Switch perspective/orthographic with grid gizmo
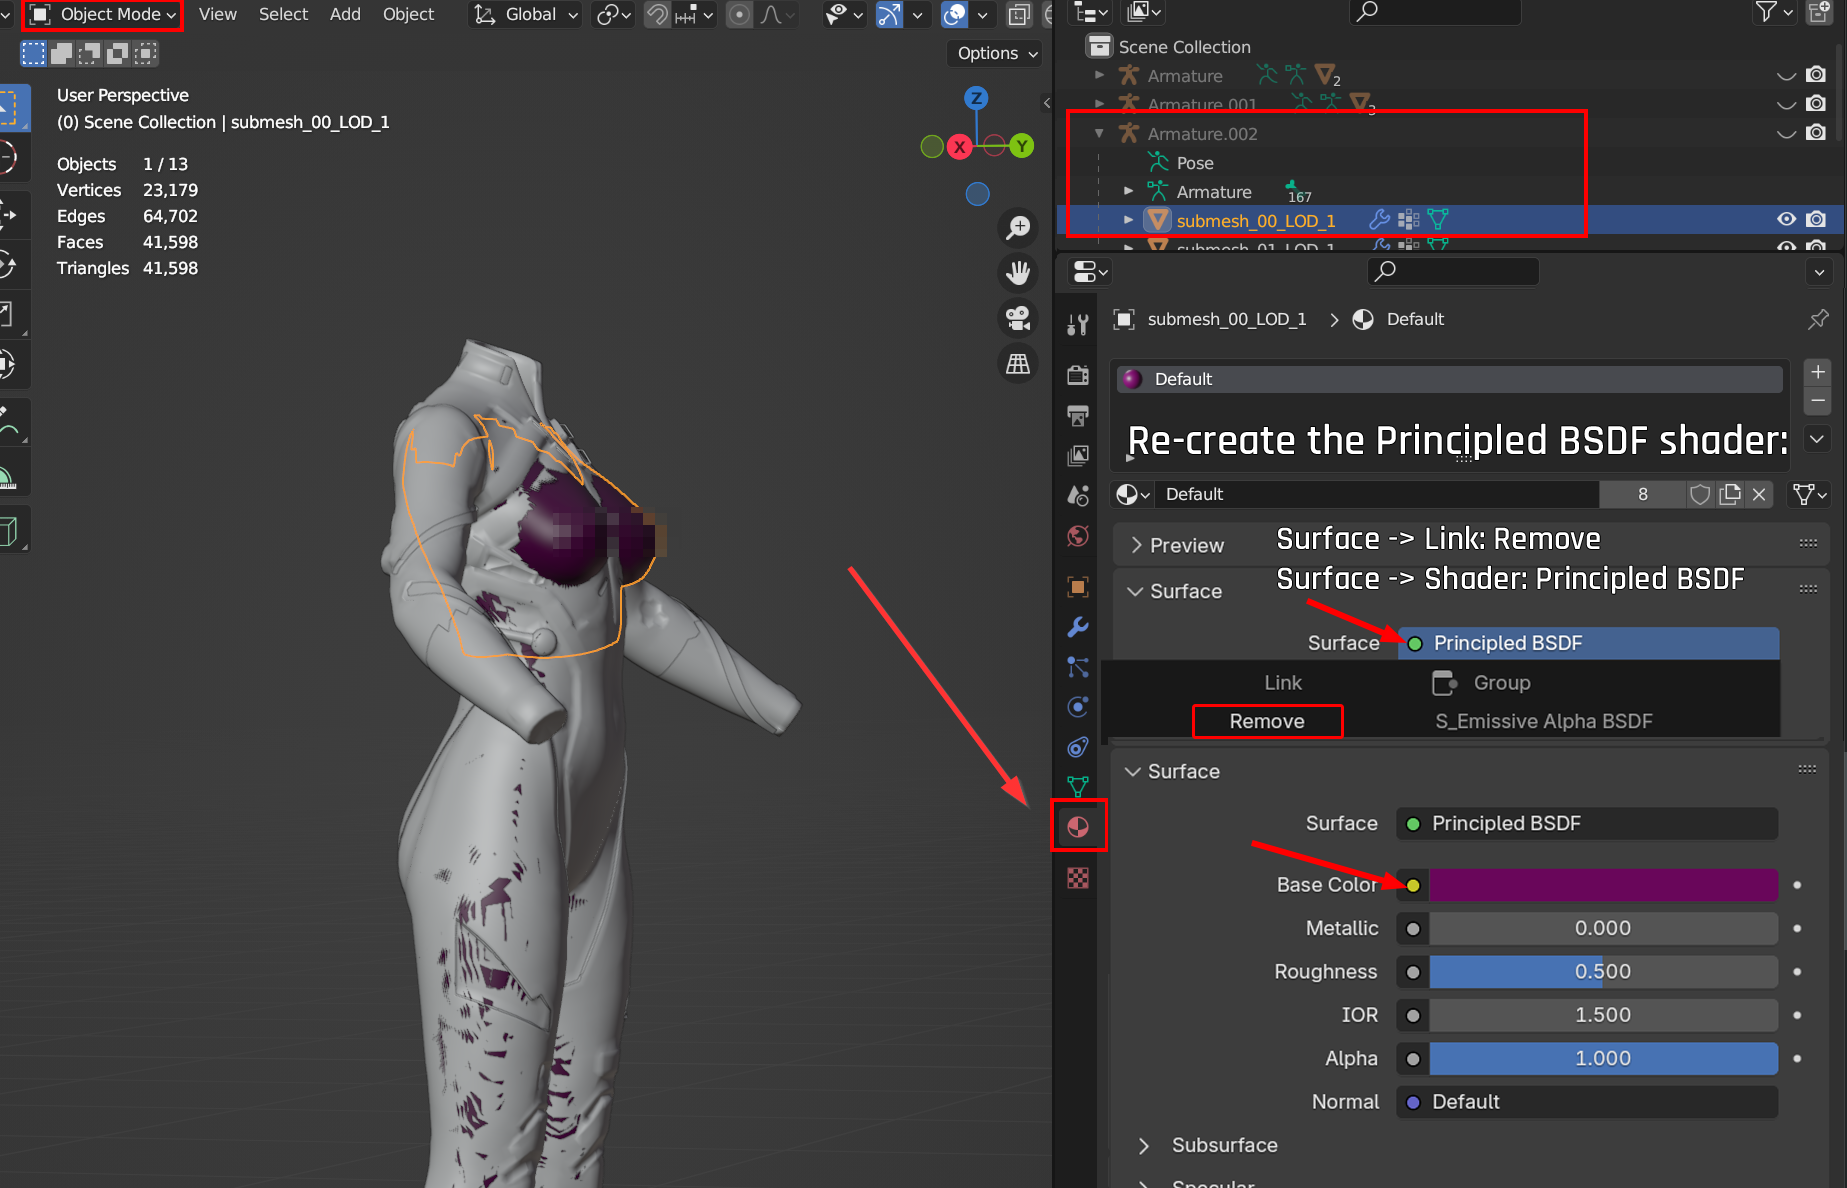 click(x=1018, y=364)
